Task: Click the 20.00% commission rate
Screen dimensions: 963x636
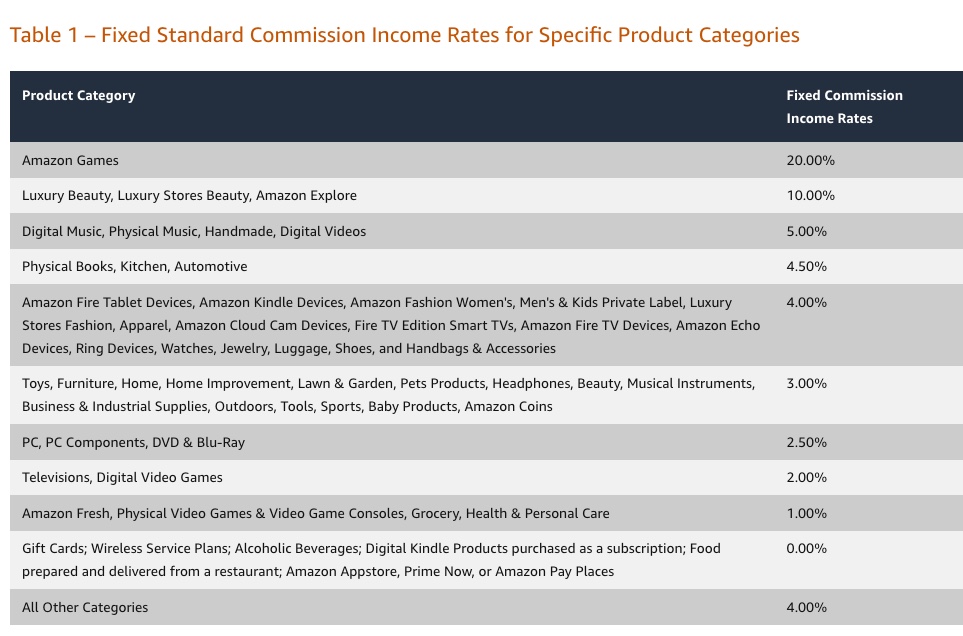Action: [x=810, y=160]
